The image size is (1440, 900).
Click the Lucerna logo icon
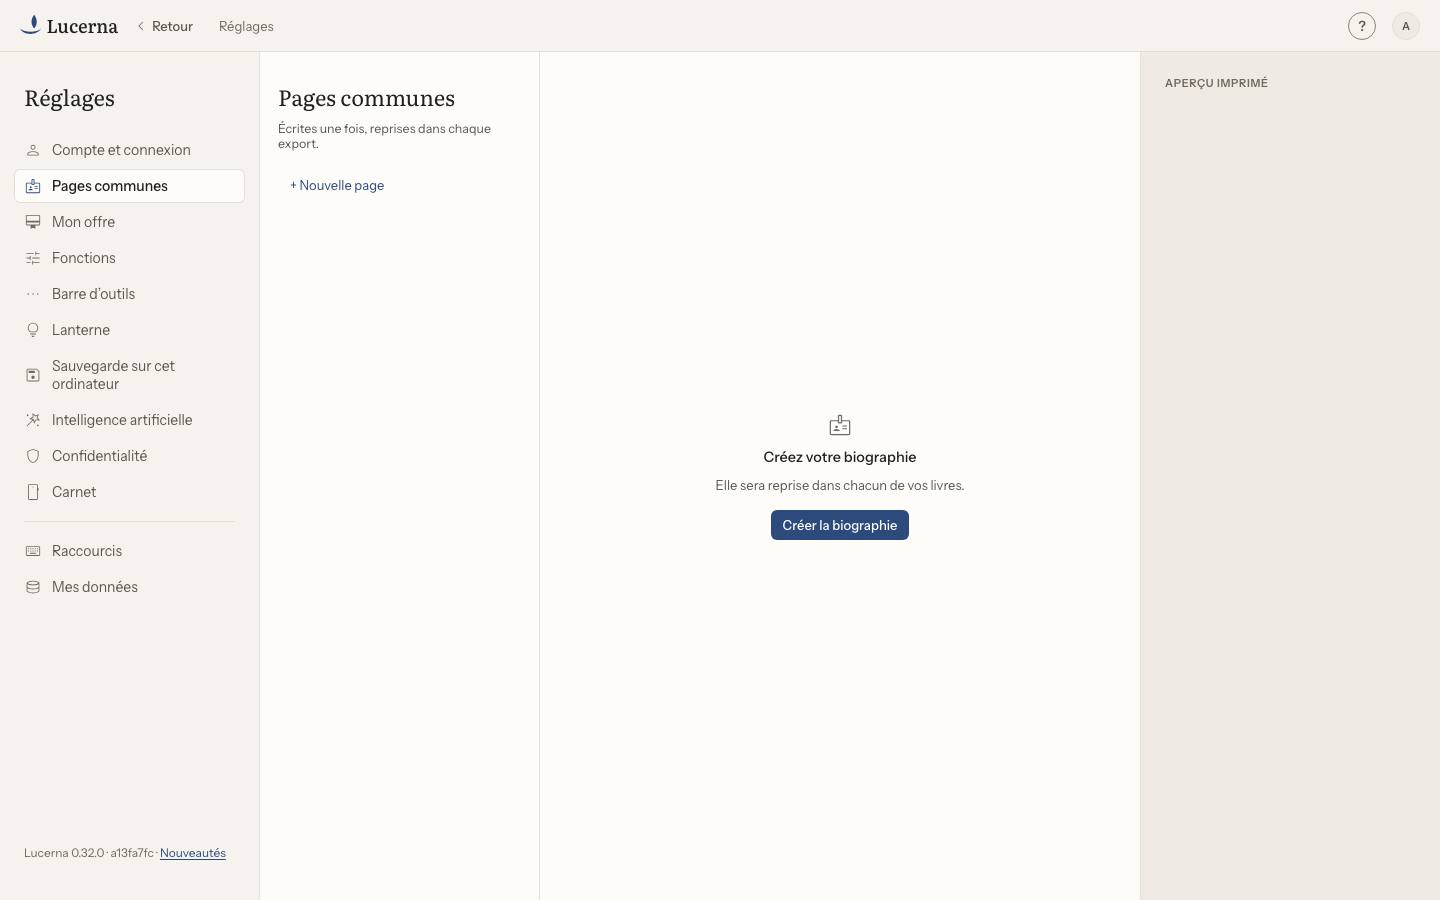31,25
